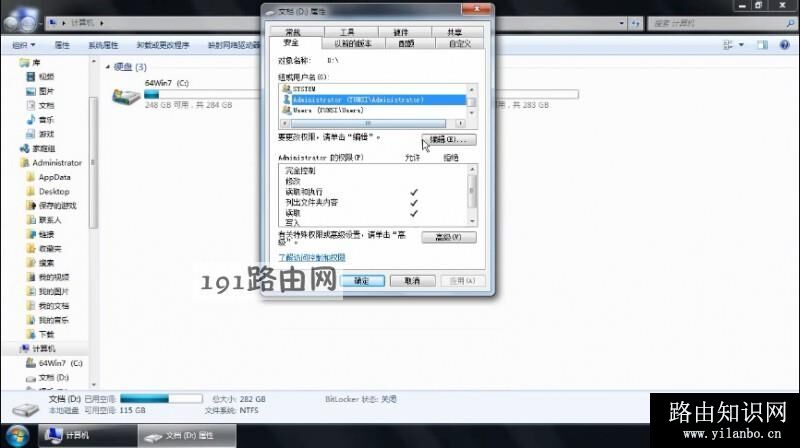Open the 视频 library

click(x=46, y=77)
